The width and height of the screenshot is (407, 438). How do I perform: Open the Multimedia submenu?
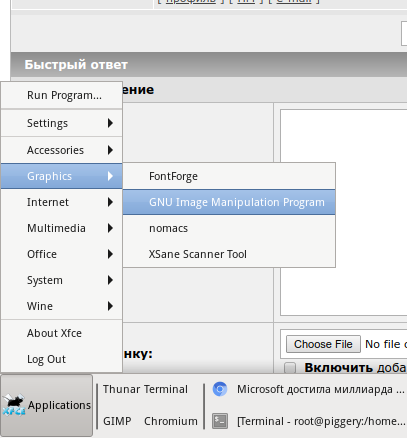pyautogui.click(x=62, y=228)
